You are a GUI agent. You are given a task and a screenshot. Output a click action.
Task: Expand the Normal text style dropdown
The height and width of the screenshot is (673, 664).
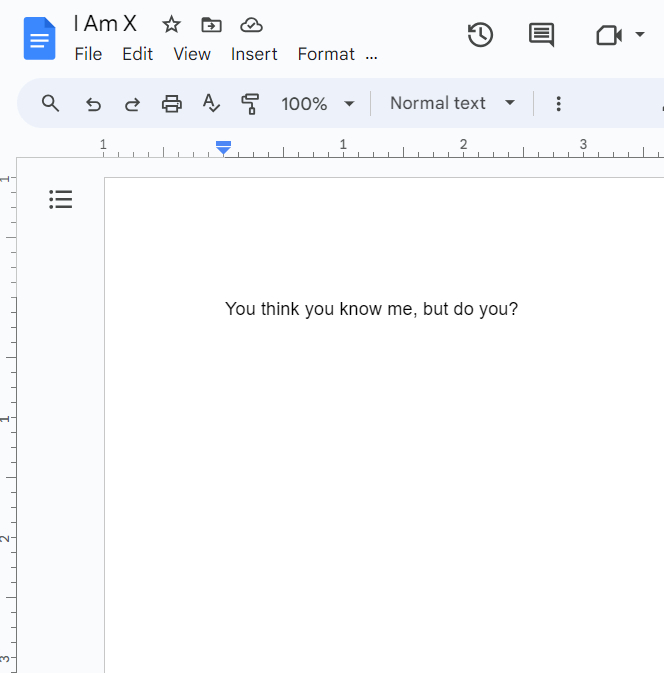[x=452, y=103]
